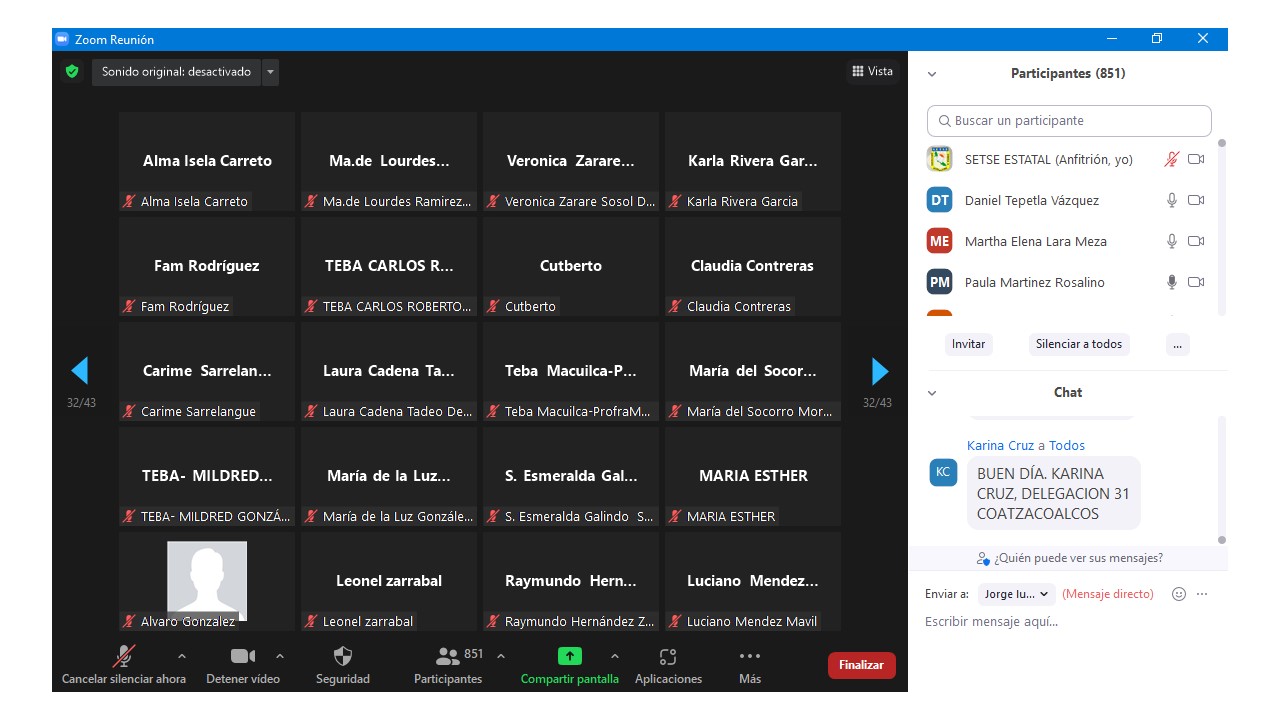The width and height of the screenshot is (1280, 720).
Task: Expand video options caret next to Detener vídeo
Action: point(280,656)
